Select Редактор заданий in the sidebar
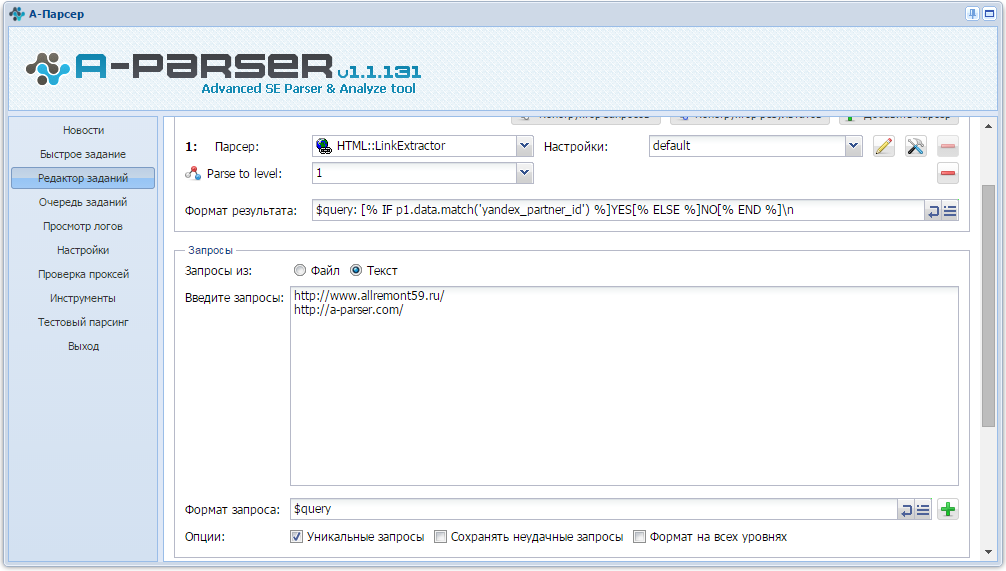This screenshot has width=1006, height=571. tap(83, 178)
